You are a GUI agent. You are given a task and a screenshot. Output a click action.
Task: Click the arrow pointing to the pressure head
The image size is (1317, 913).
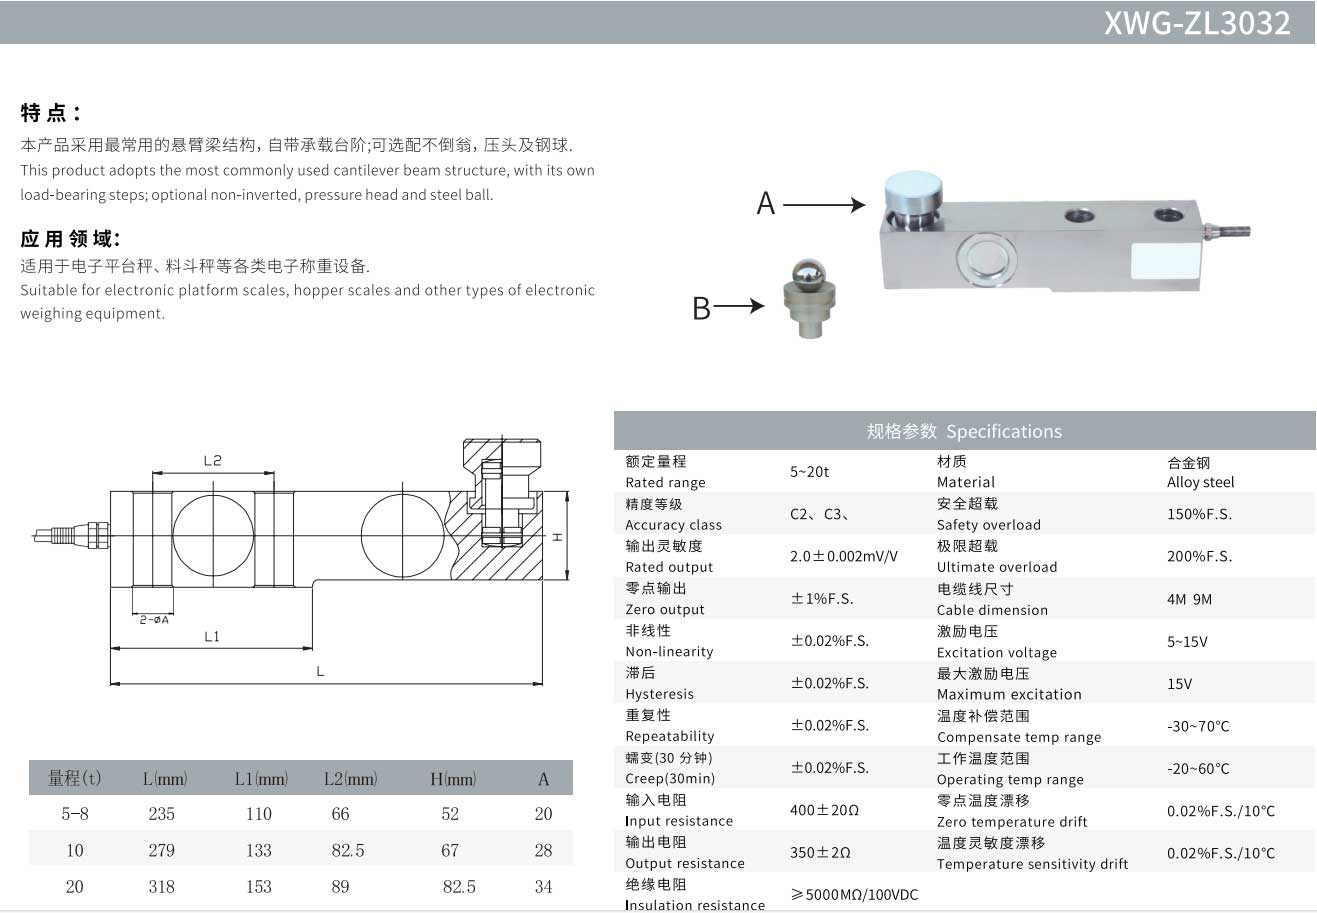coord(824,205)
